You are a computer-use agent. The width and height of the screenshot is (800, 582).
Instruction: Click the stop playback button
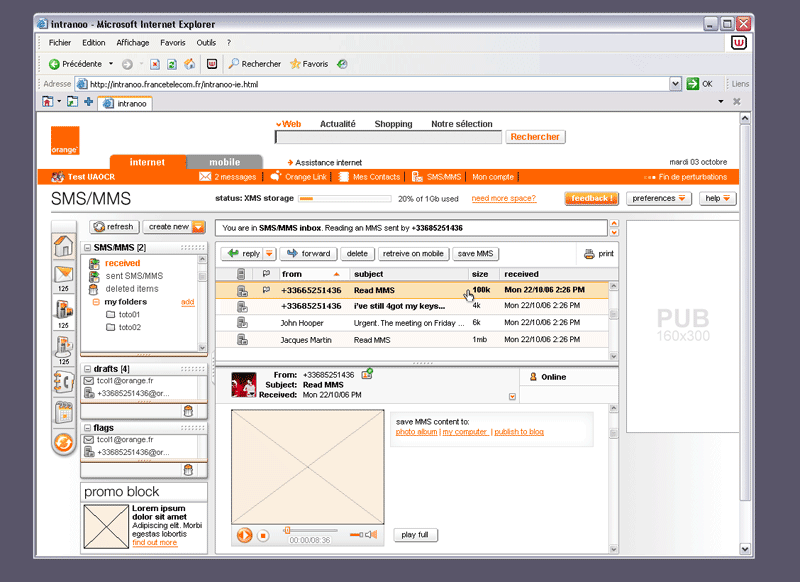(x=263, y=536)
